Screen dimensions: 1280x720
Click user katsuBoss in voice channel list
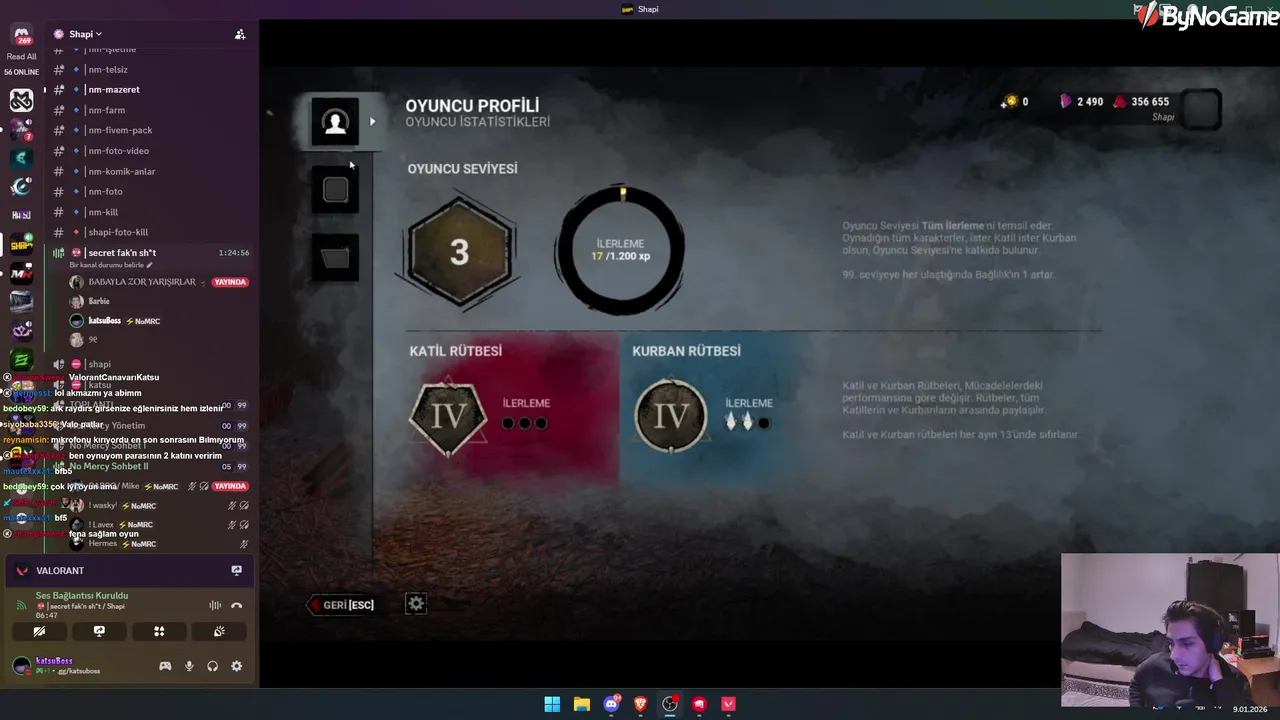pos(104,321)
